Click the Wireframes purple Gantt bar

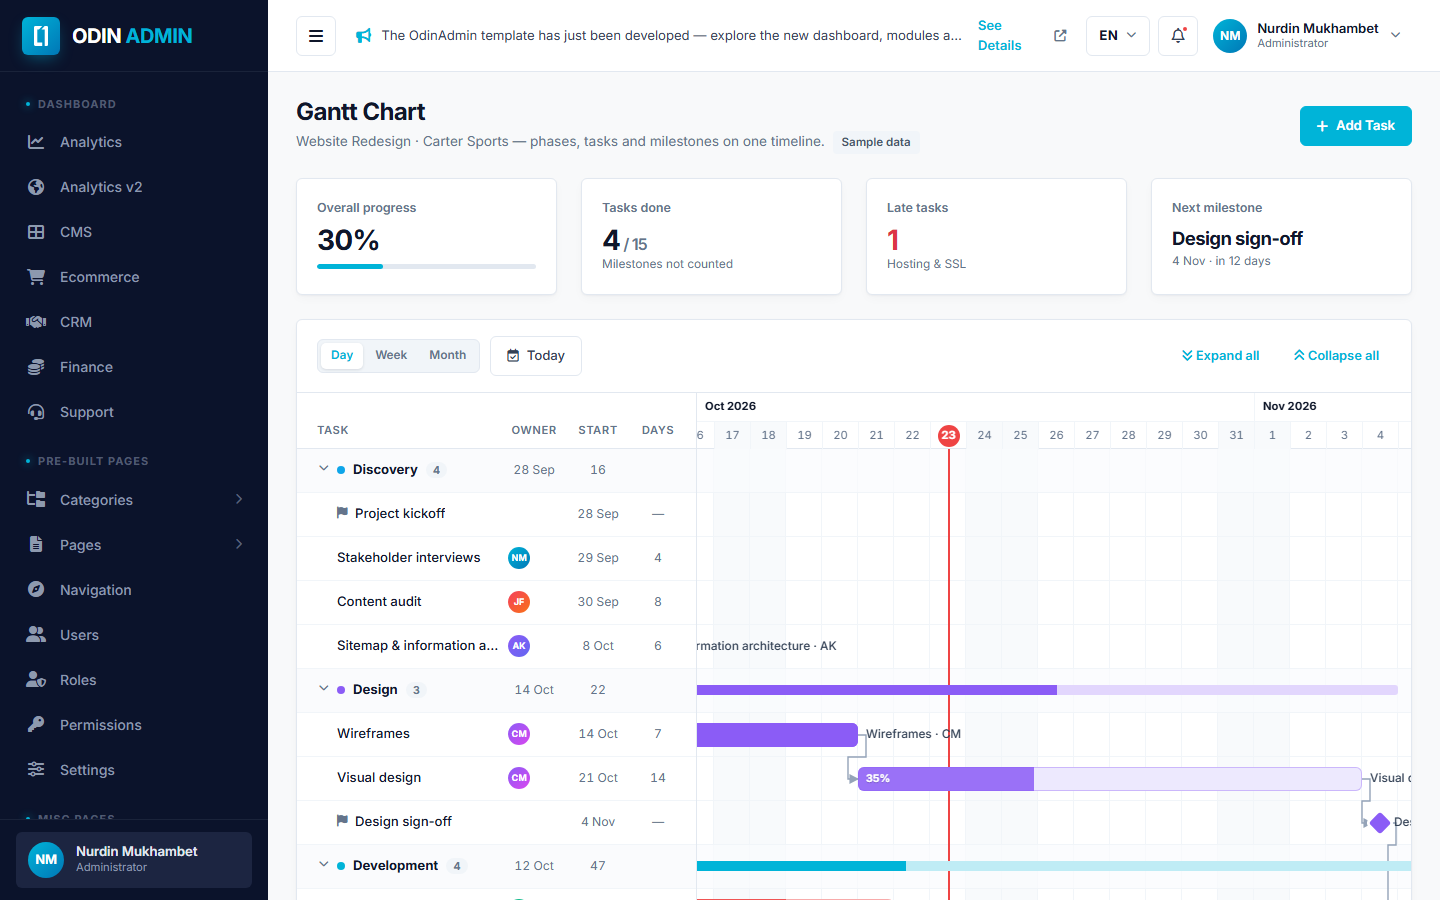(777, 734)
